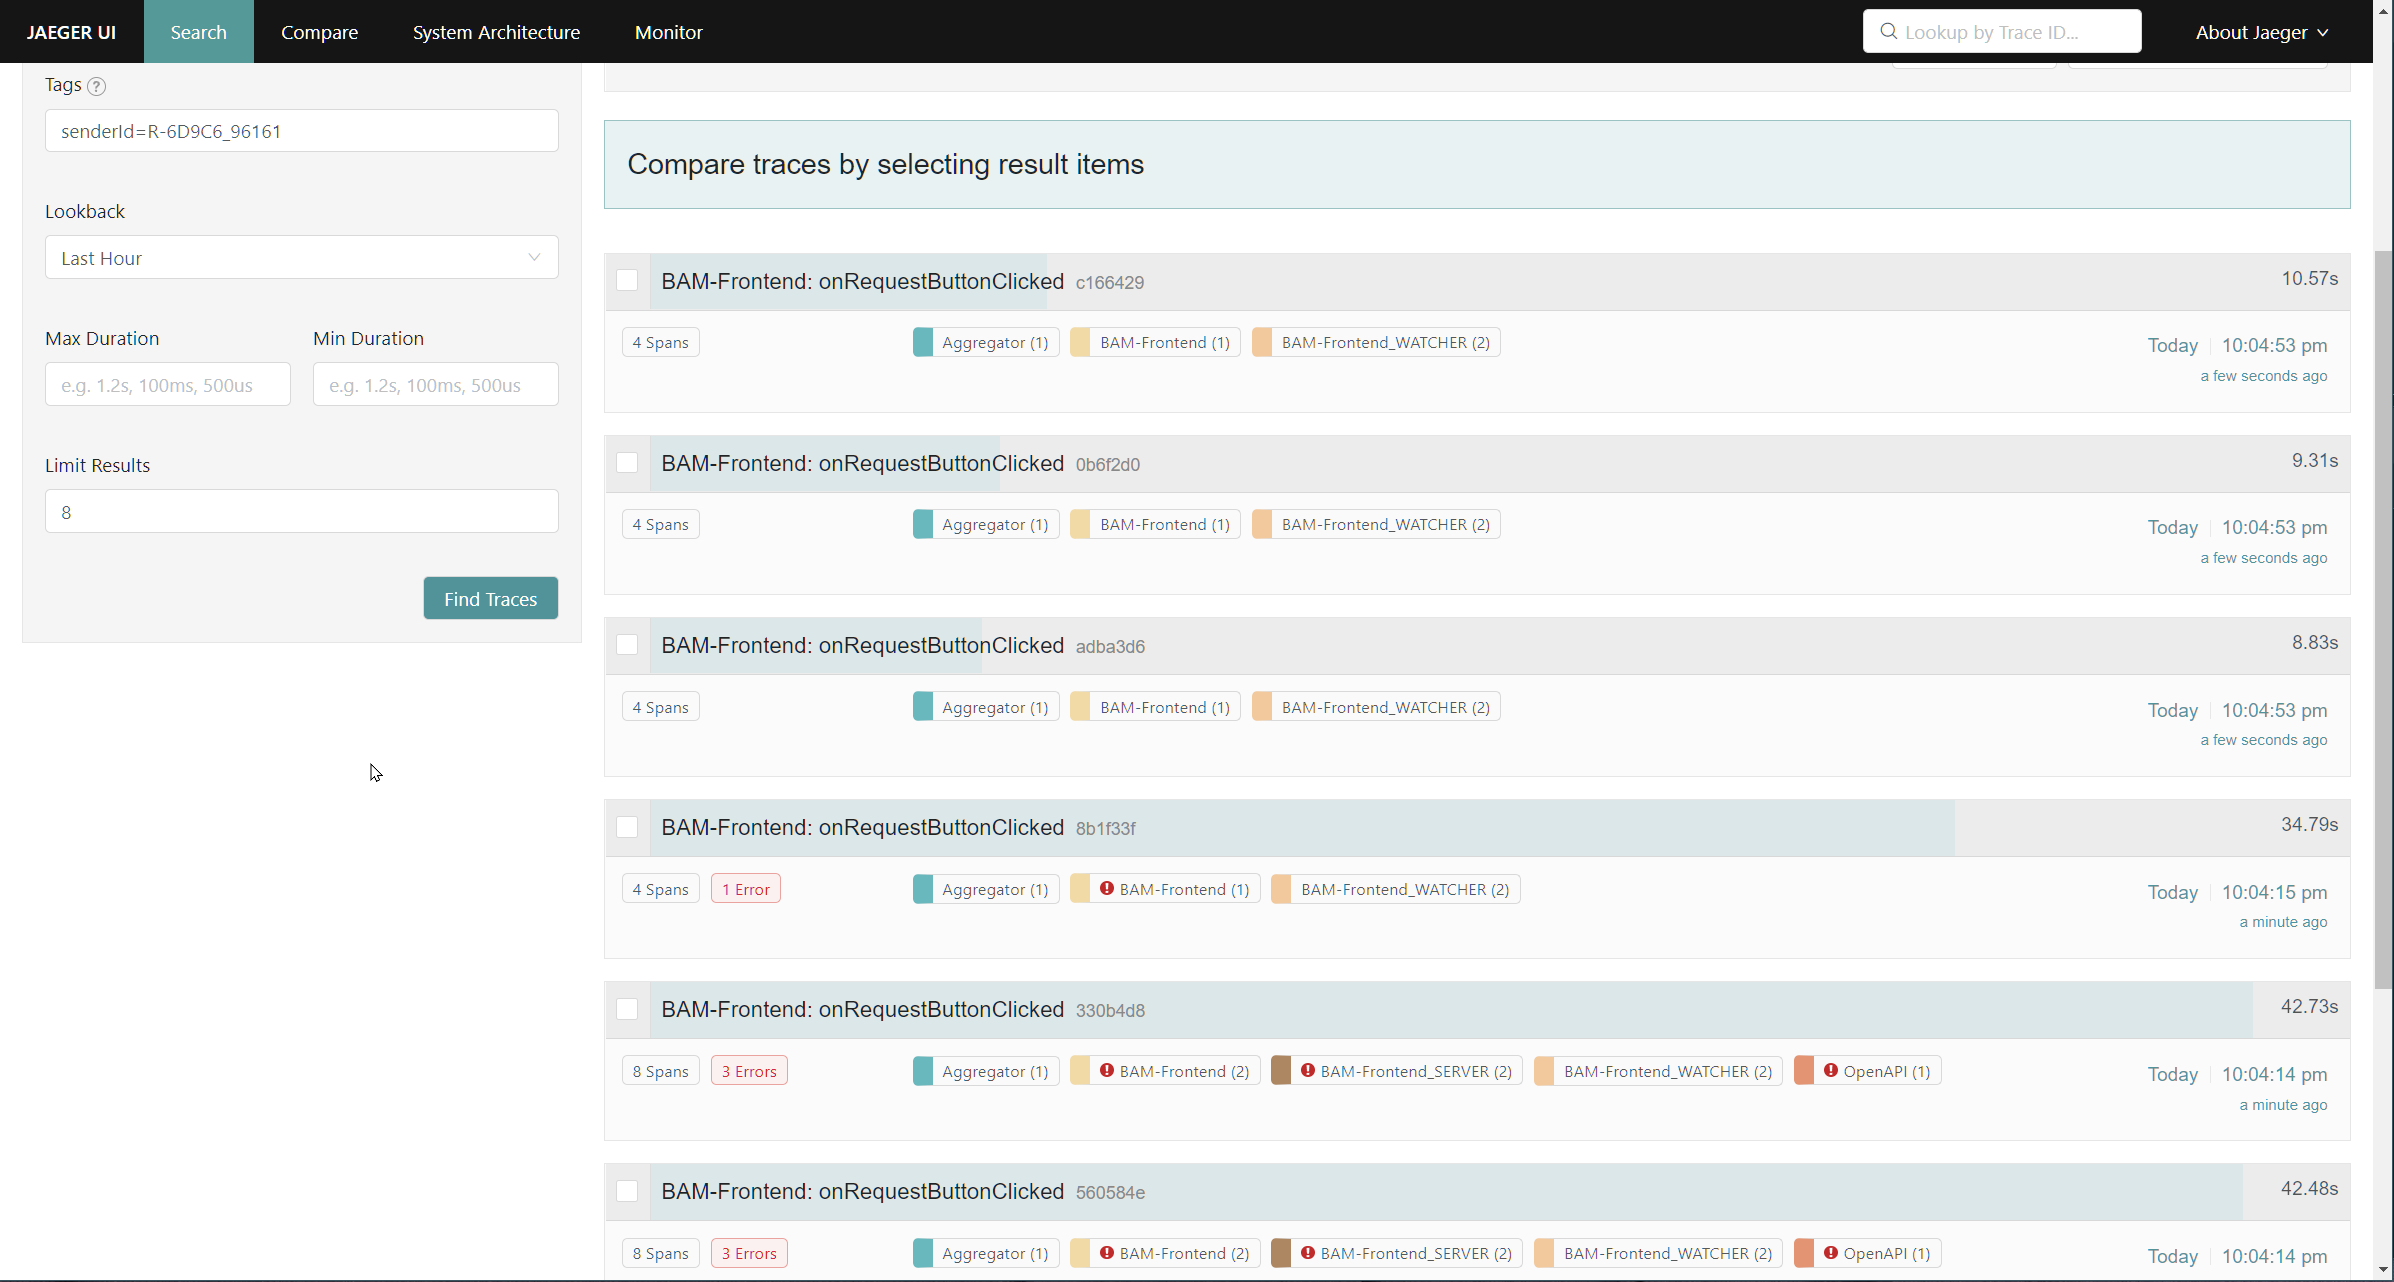Image resolution: width=2394 pixels, height=1282 pixels.
Task: Click the 42.73s duration of trace 330b4d8
Action: 2309,1006
